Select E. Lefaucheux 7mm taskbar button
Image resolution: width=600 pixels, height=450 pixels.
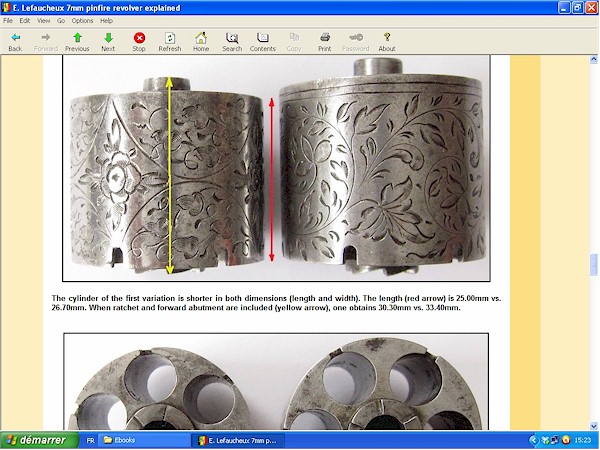pos(239,440)
